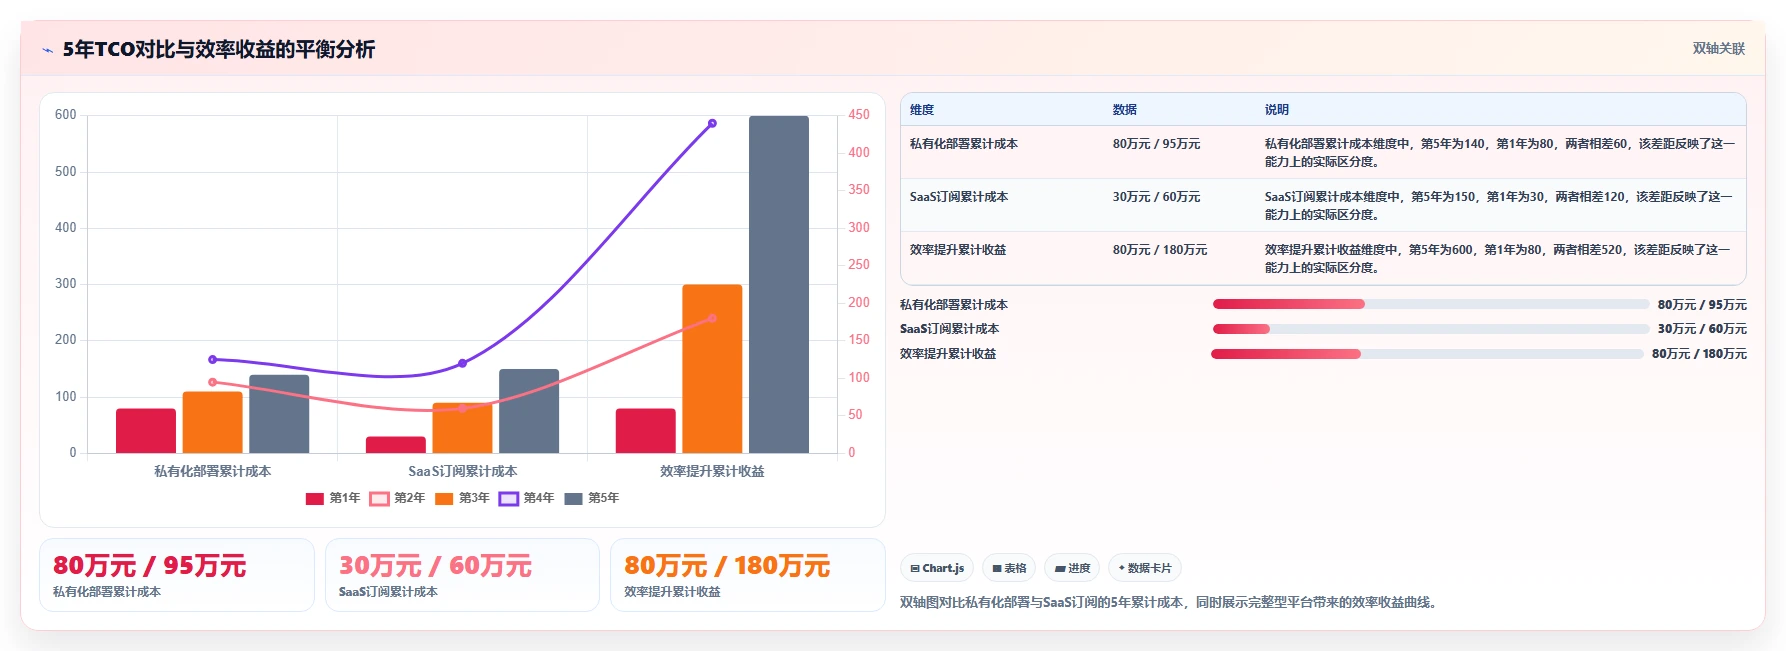Viewport: 1786px width, 651px height.
Task: Click the 数据卡片 tag
Action: coord(1145,568)
